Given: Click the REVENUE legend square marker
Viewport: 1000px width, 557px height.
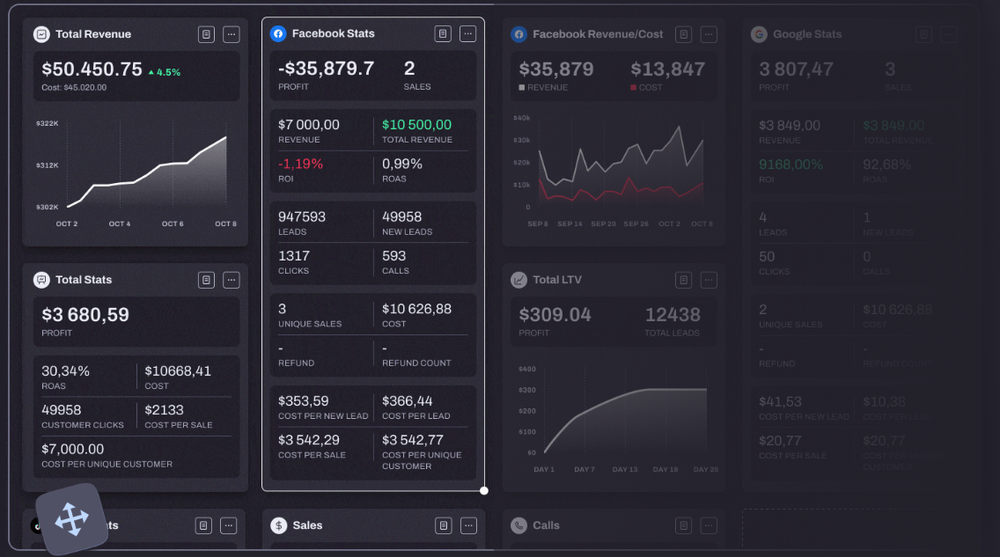Looking at the screenshot, I should (x=522, y=87).
